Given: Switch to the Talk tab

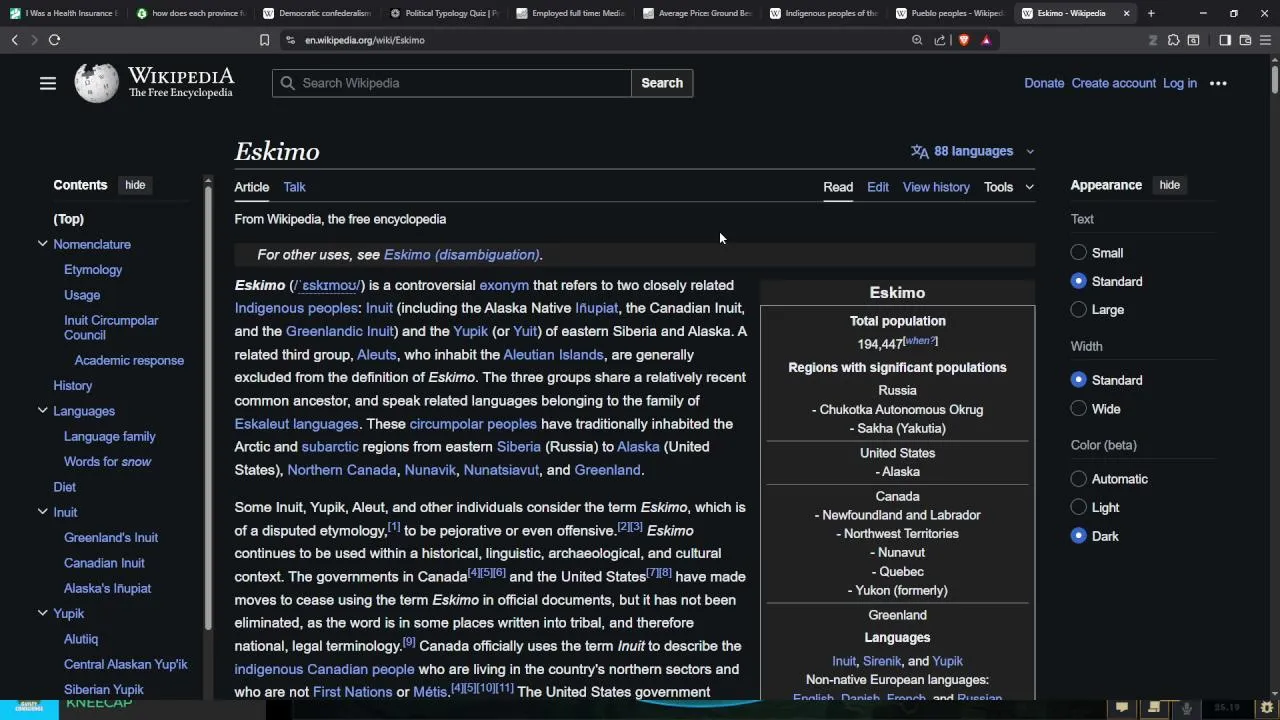Looking at the screenshot, I should (294, 187).
